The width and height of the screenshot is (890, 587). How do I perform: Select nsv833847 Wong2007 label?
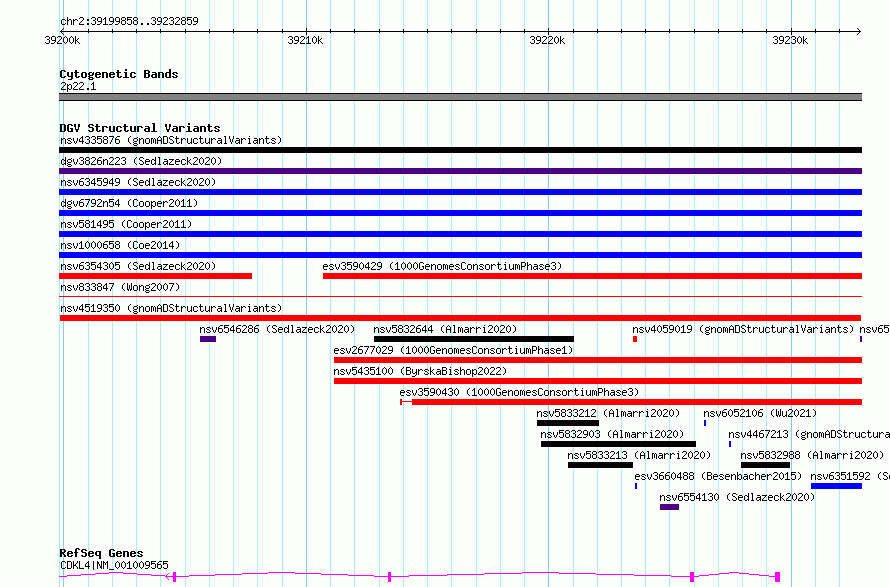[120, 287]
